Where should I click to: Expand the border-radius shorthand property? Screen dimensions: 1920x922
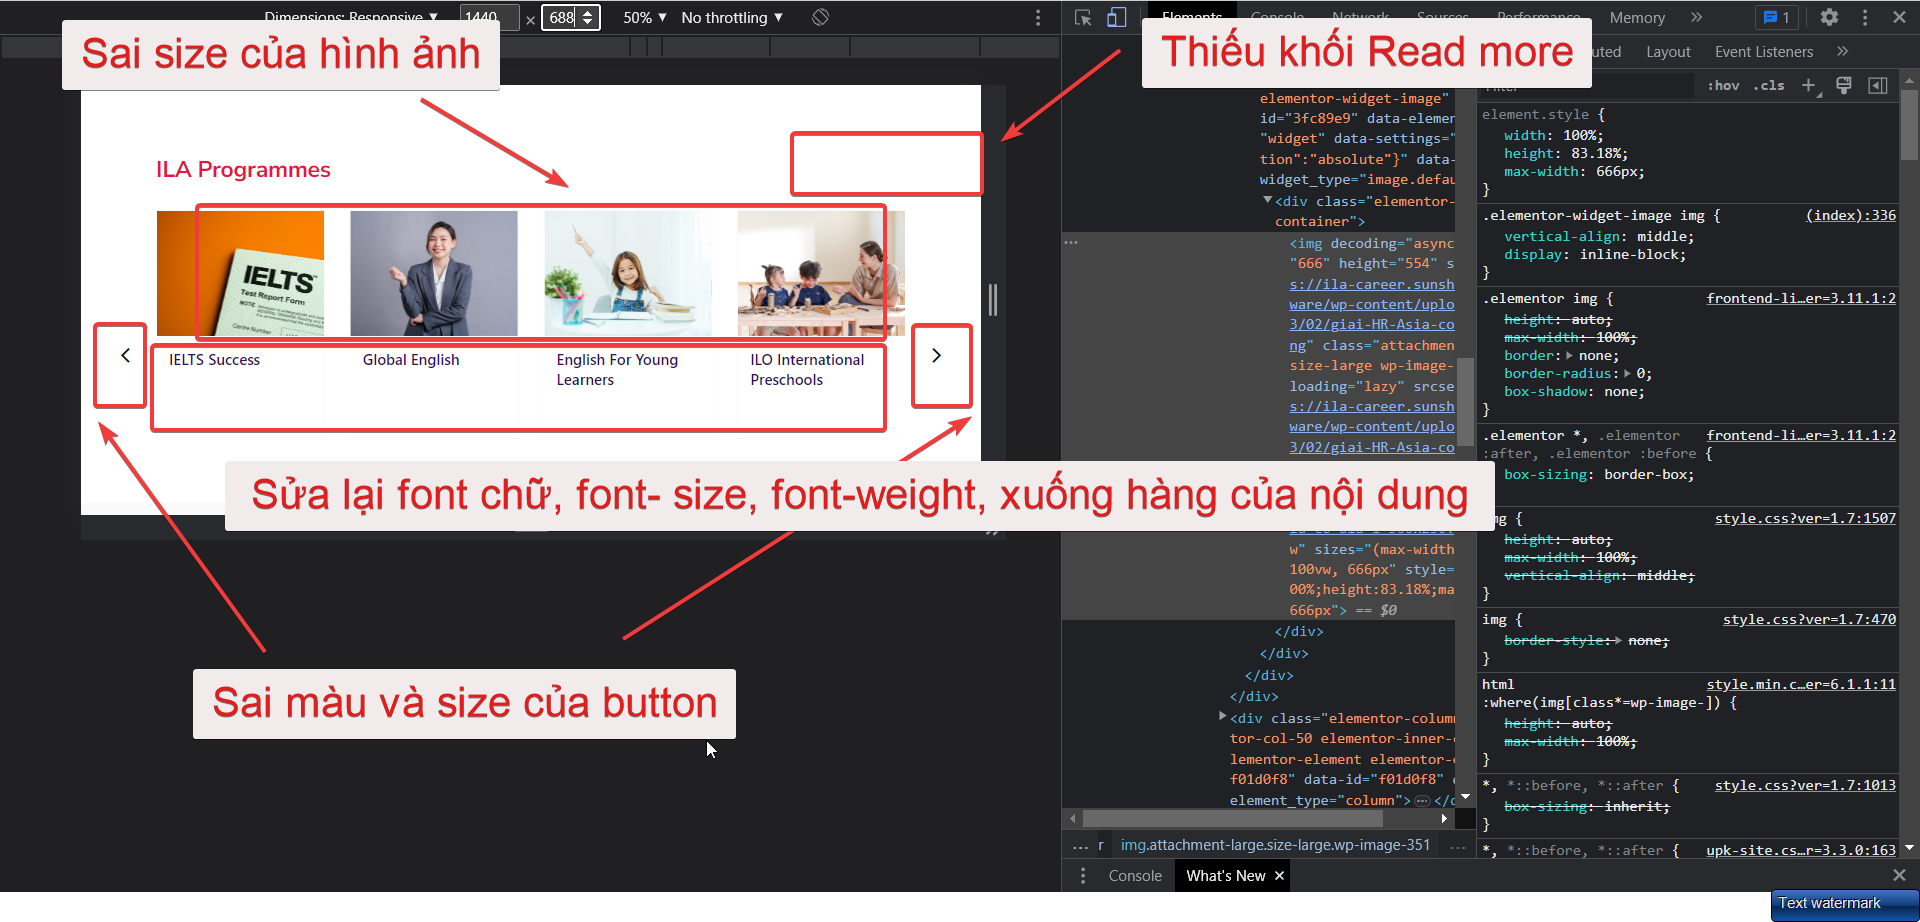[x=1627, y=374]
